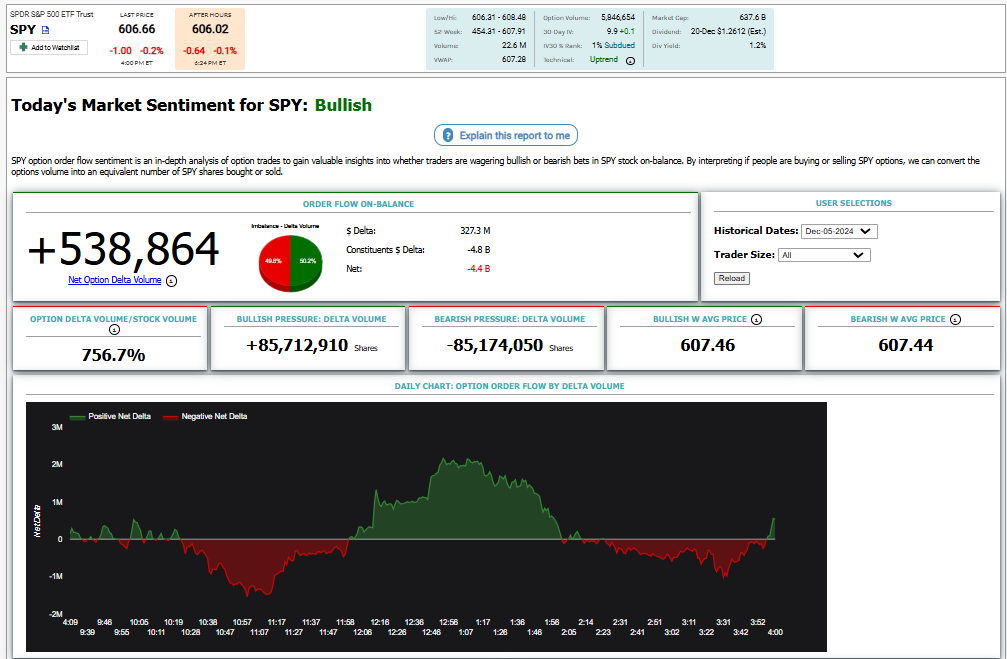
Task: Open the Net Option Delta Volume link
Action: click(114, 280)
